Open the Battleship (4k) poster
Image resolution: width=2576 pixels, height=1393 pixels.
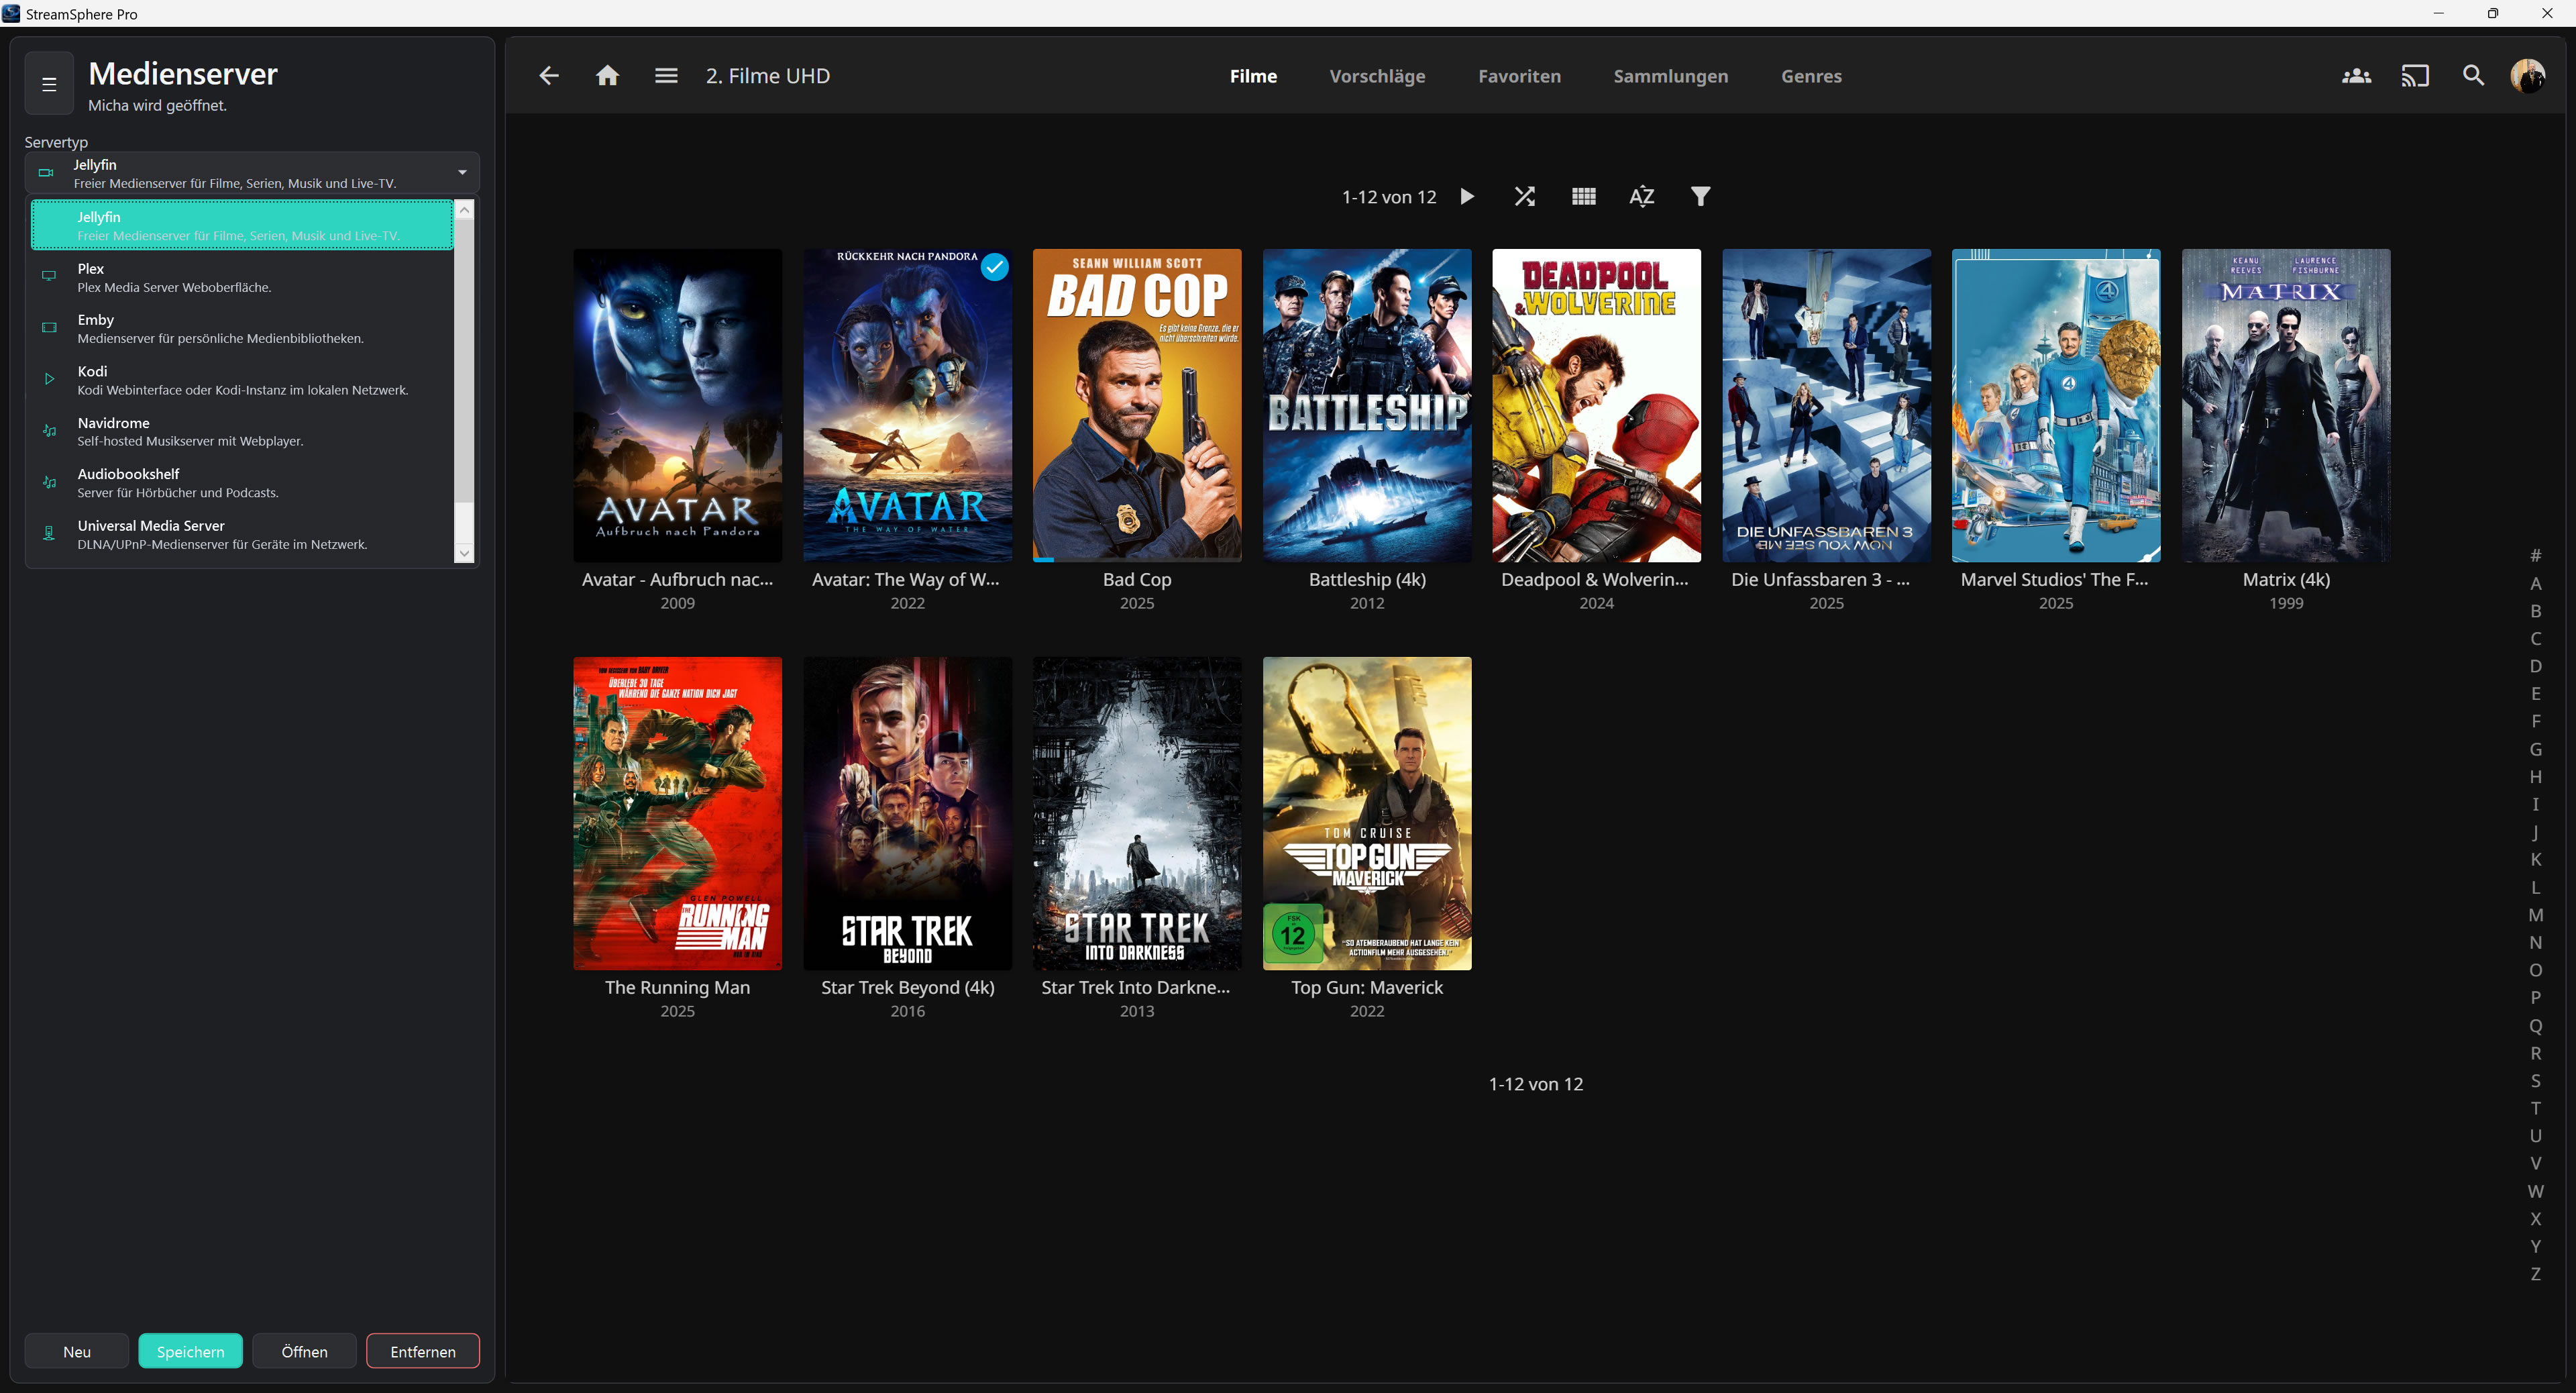click(1367, 405)
